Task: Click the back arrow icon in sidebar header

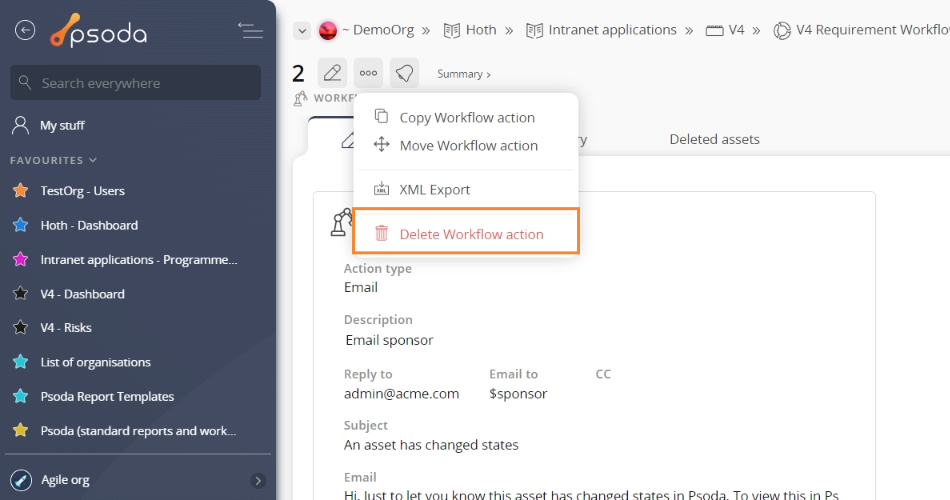Action: [x=25, y=31]
